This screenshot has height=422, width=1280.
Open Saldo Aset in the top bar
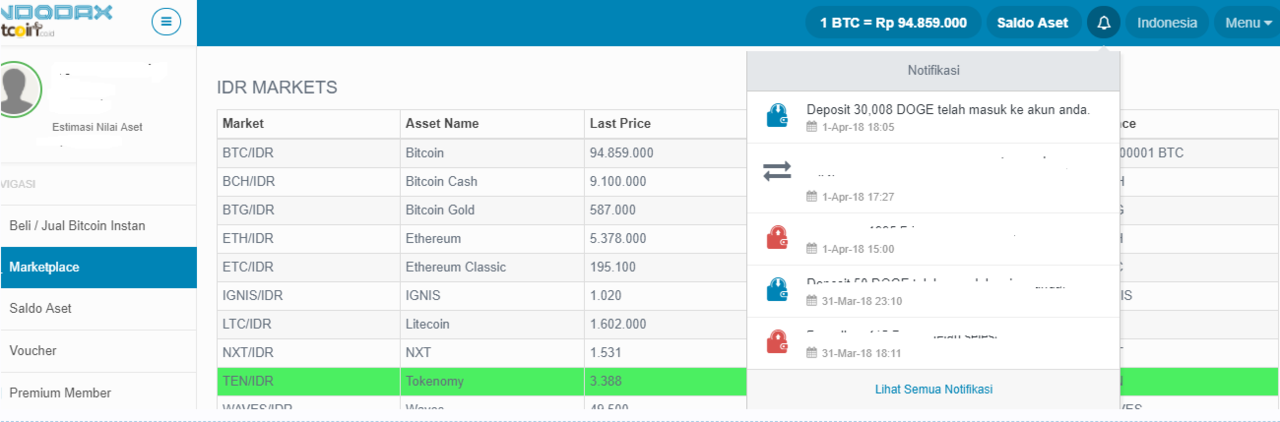click(1032, 23)
